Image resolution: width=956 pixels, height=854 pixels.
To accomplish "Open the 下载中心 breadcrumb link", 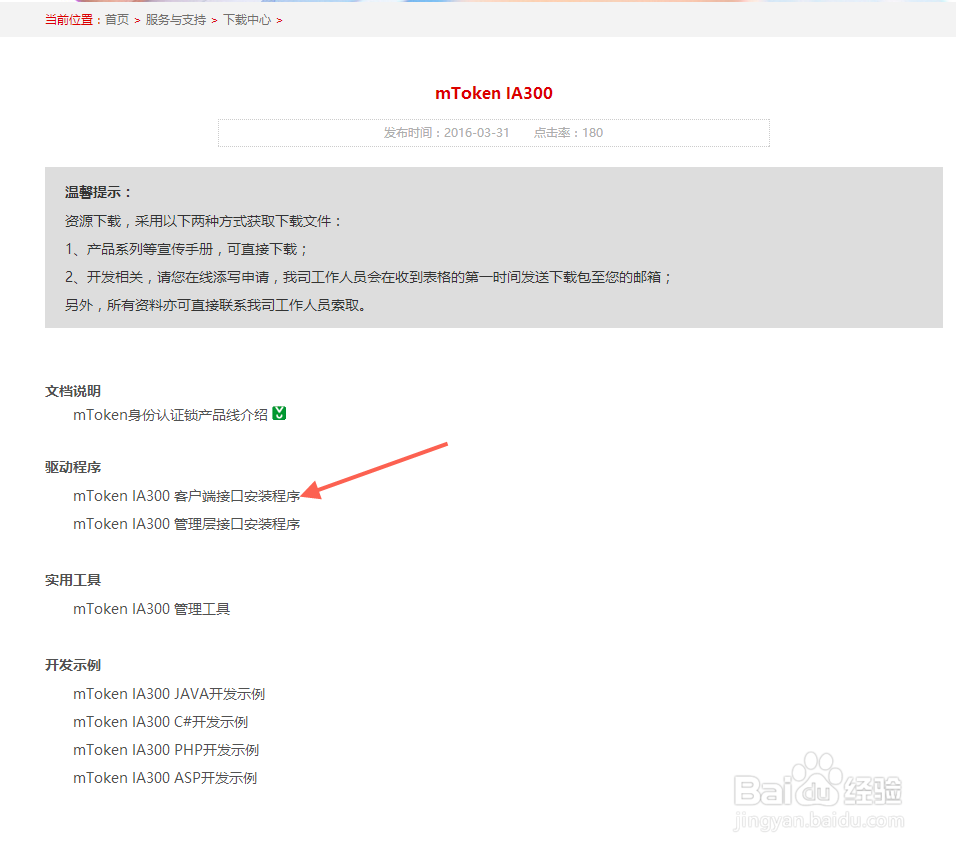I will click(247, 20).
